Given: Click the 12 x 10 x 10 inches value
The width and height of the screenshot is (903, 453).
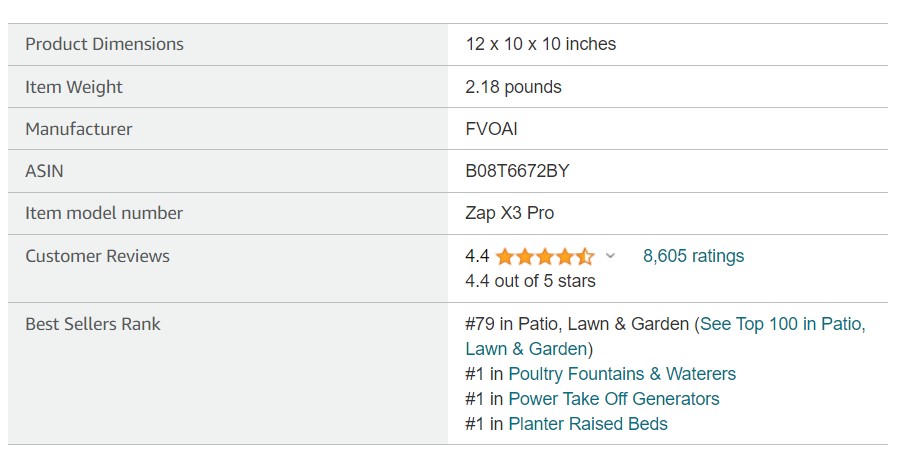Looking at the screenshot, I should [x=540, y=44].
